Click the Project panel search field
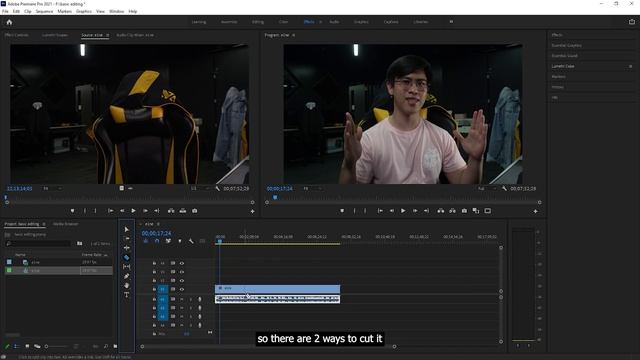The width and height of the screenshot is (640, 360). point(39,243)
